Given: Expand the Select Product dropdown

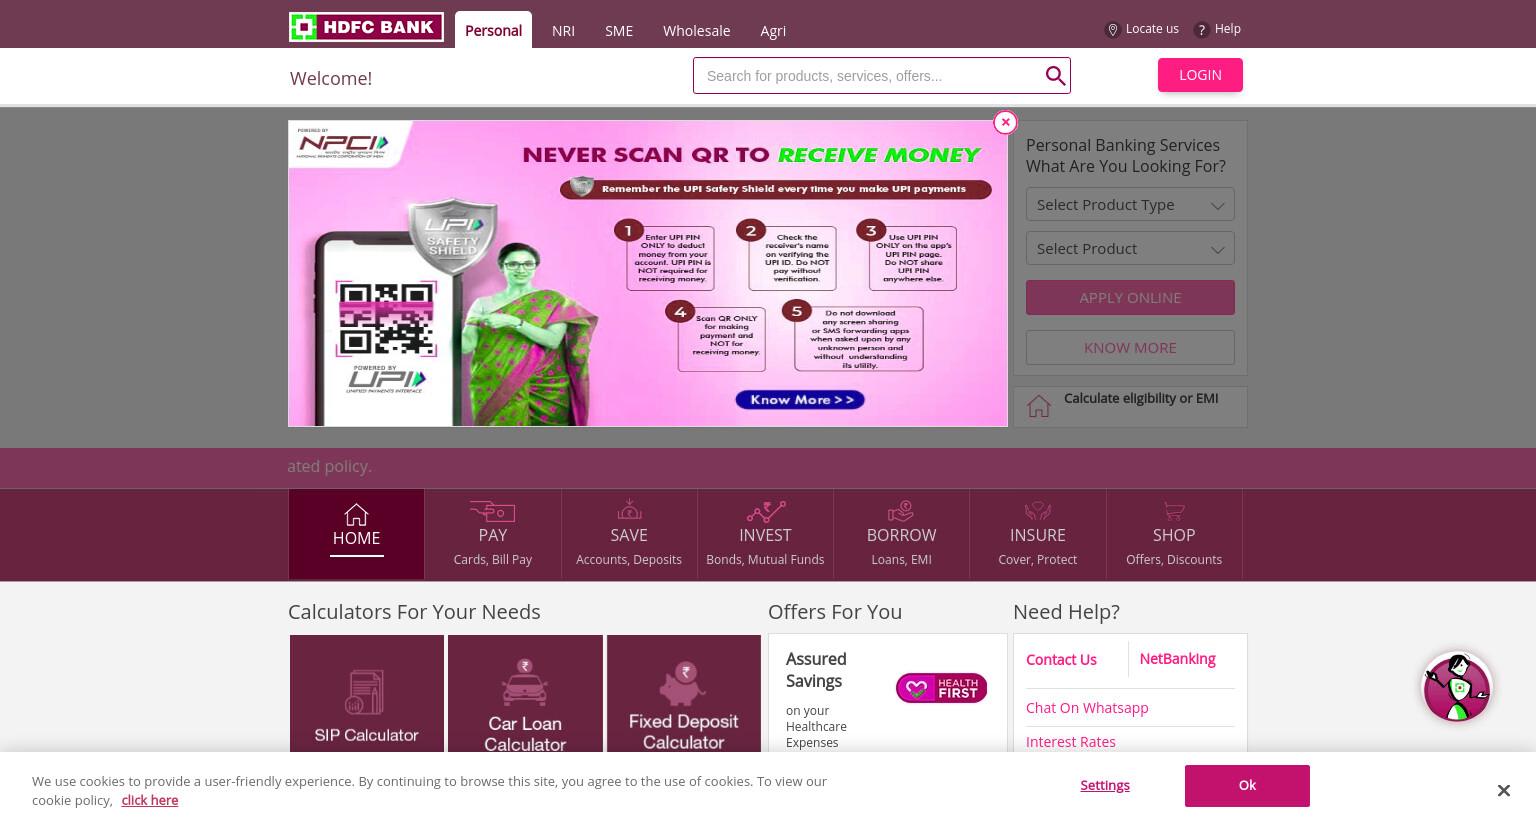Looking at the screenshot, I should (1130, 248).
